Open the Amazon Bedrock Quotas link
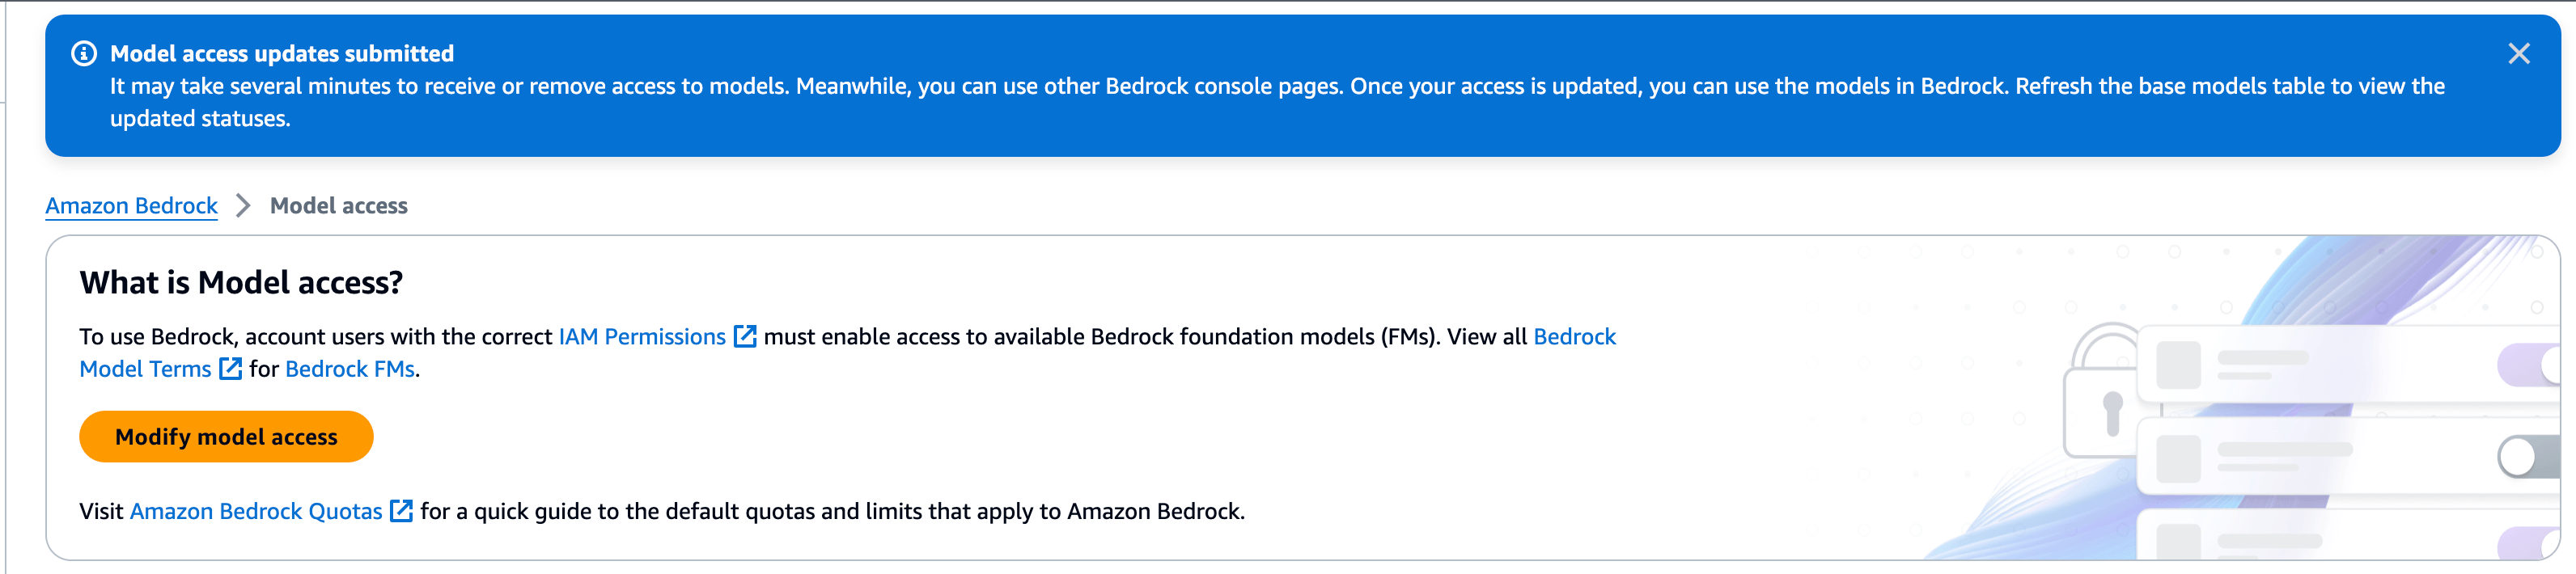 [256, 512]
